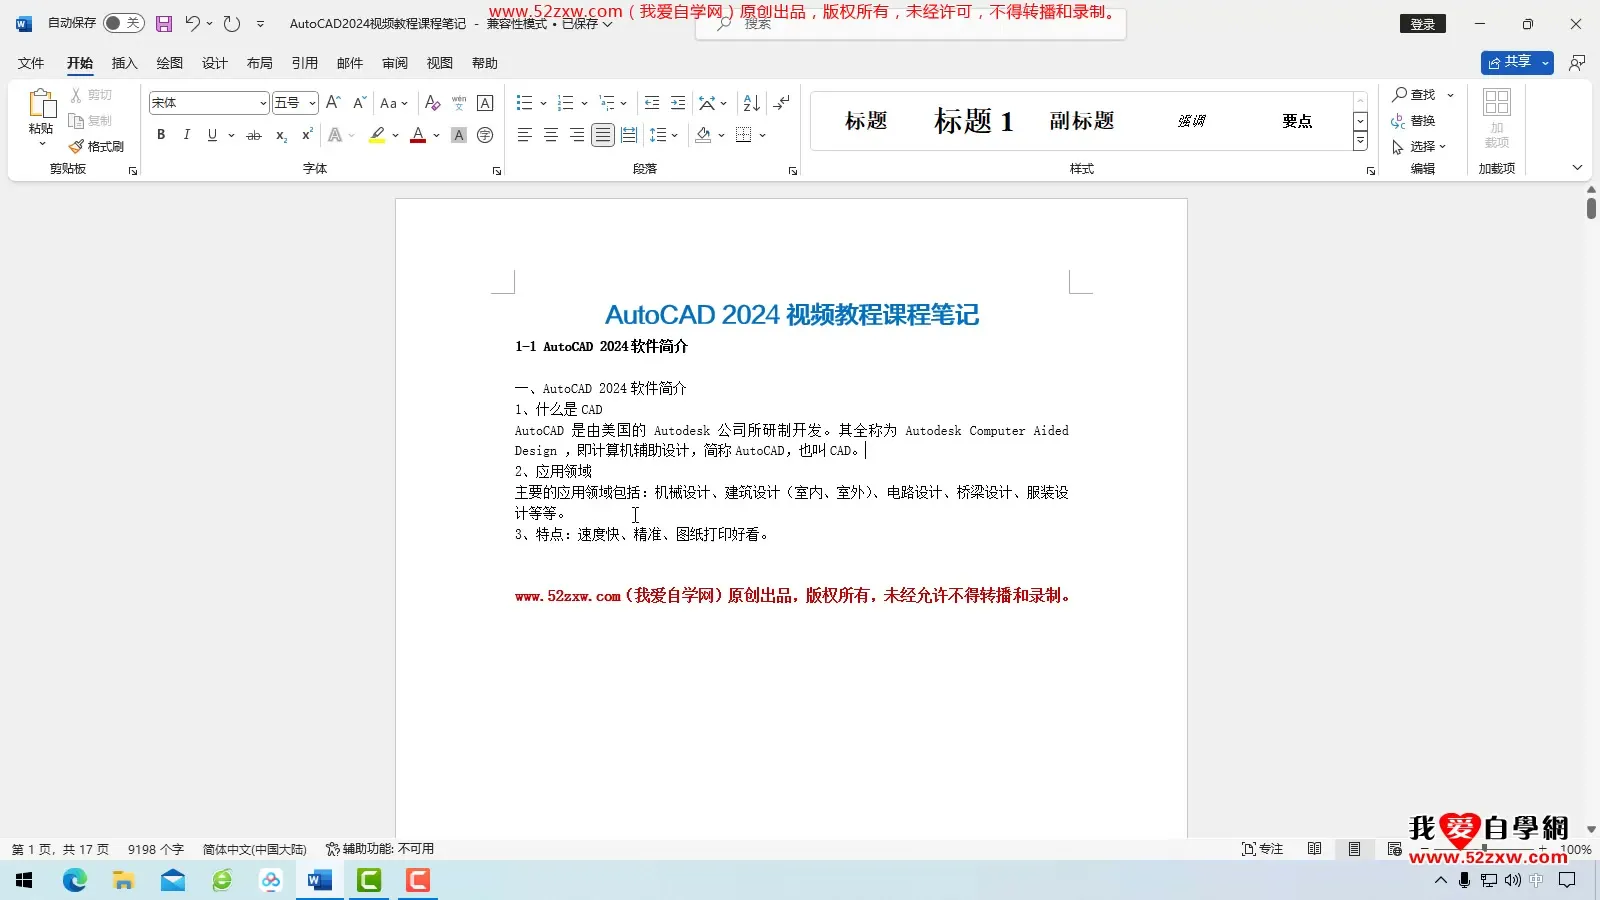Apply center alignment to the paragraph
The width and height of the screenshot is (1600, 900).
pos(550,134)
